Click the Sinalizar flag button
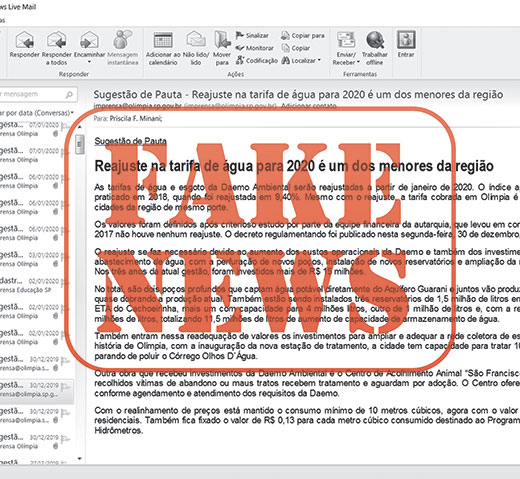Image resolution: width=520 pixels, height=479 pixels. click(252, 35)
